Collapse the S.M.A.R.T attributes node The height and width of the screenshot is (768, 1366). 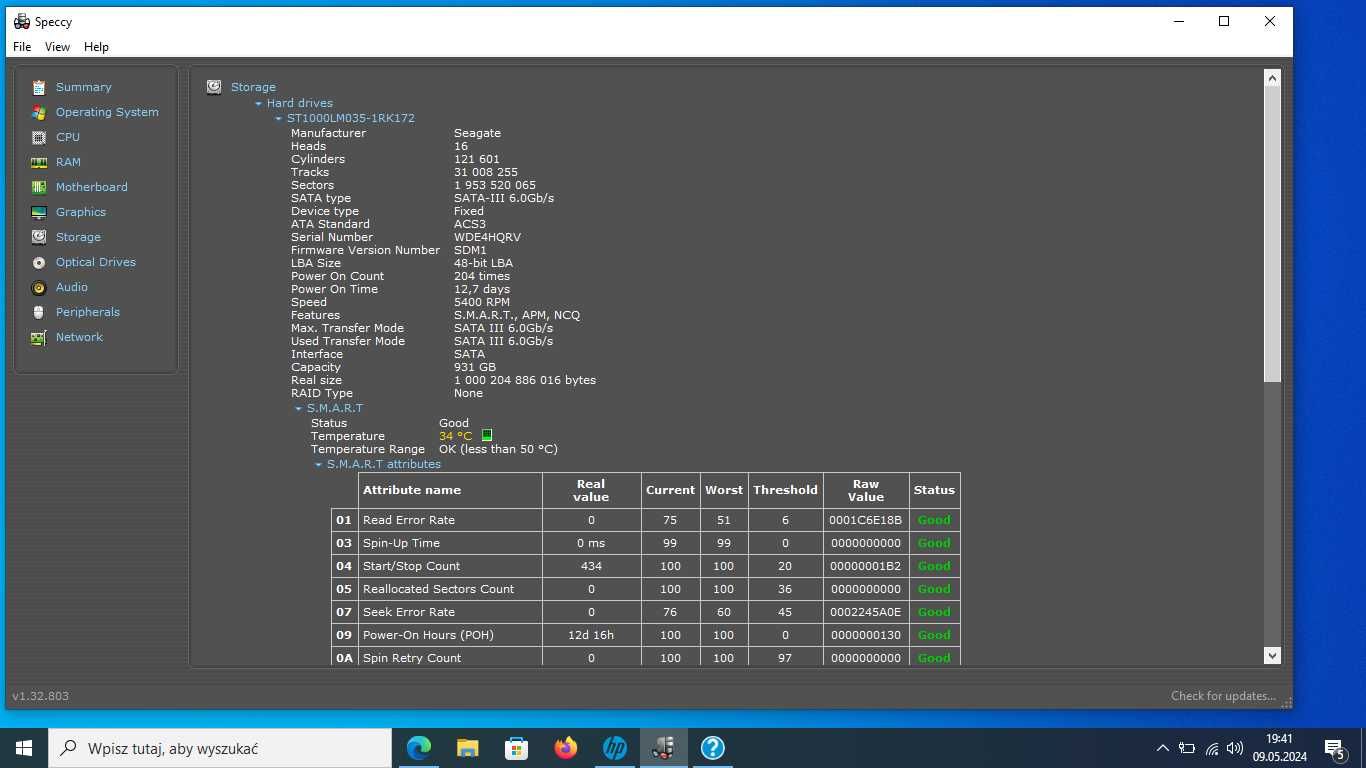coord(318,464)
